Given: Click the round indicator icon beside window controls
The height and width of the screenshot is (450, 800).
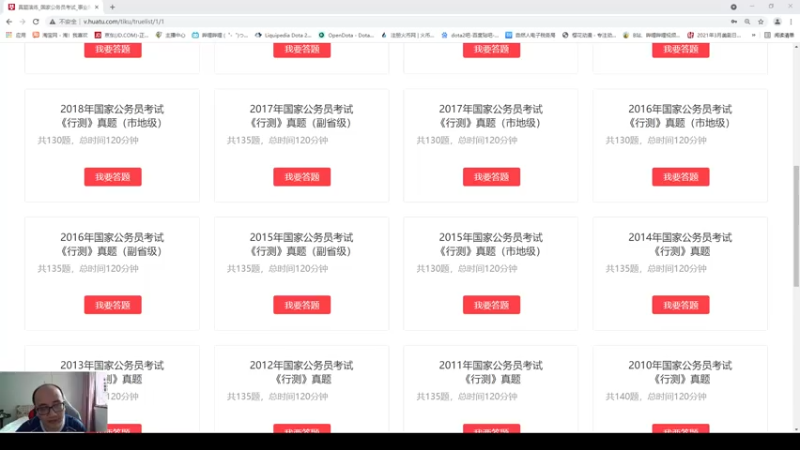Looking at the screenshot, I should tap(733, 7).
